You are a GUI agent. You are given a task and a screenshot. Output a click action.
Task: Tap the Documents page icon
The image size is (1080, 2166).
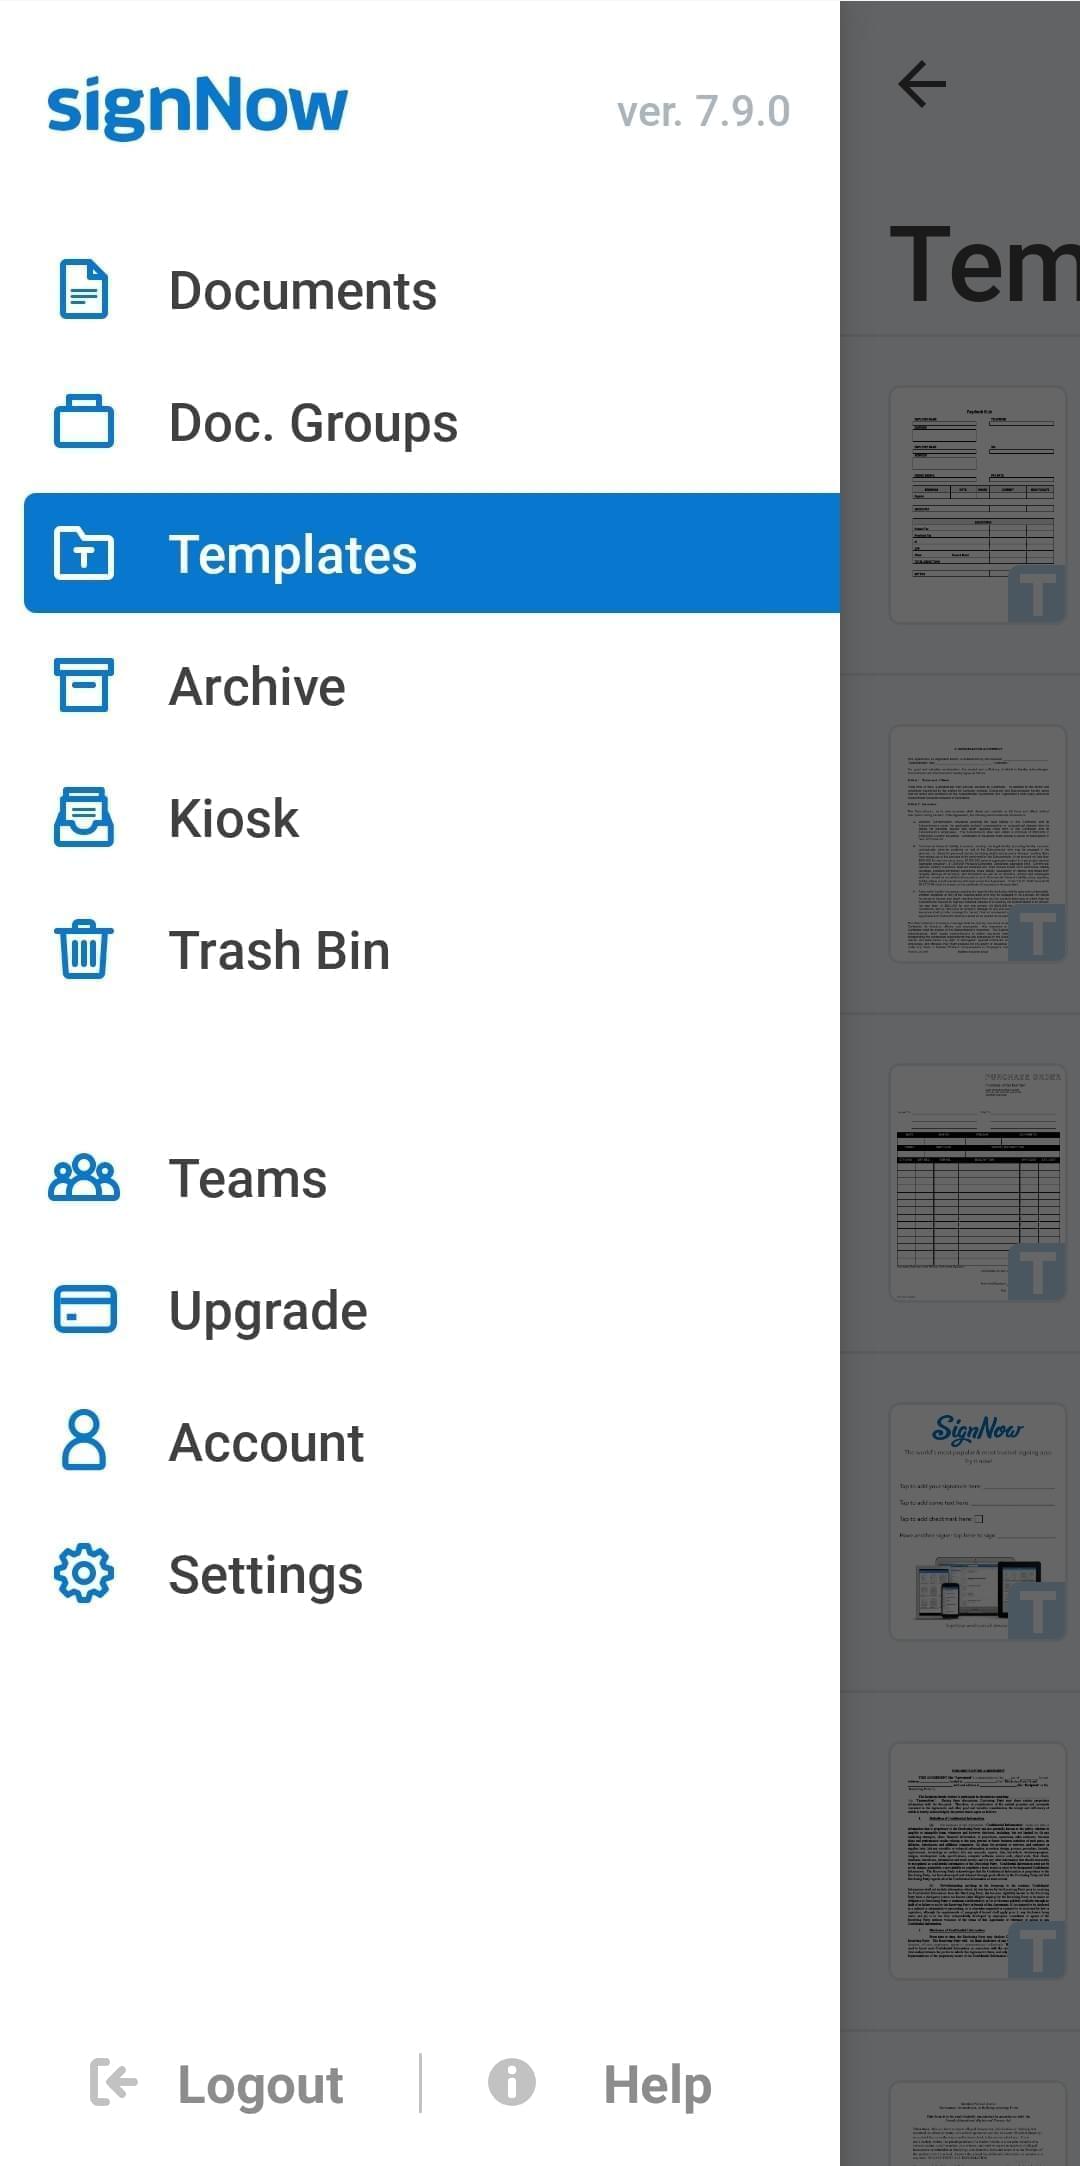[84, 290]
